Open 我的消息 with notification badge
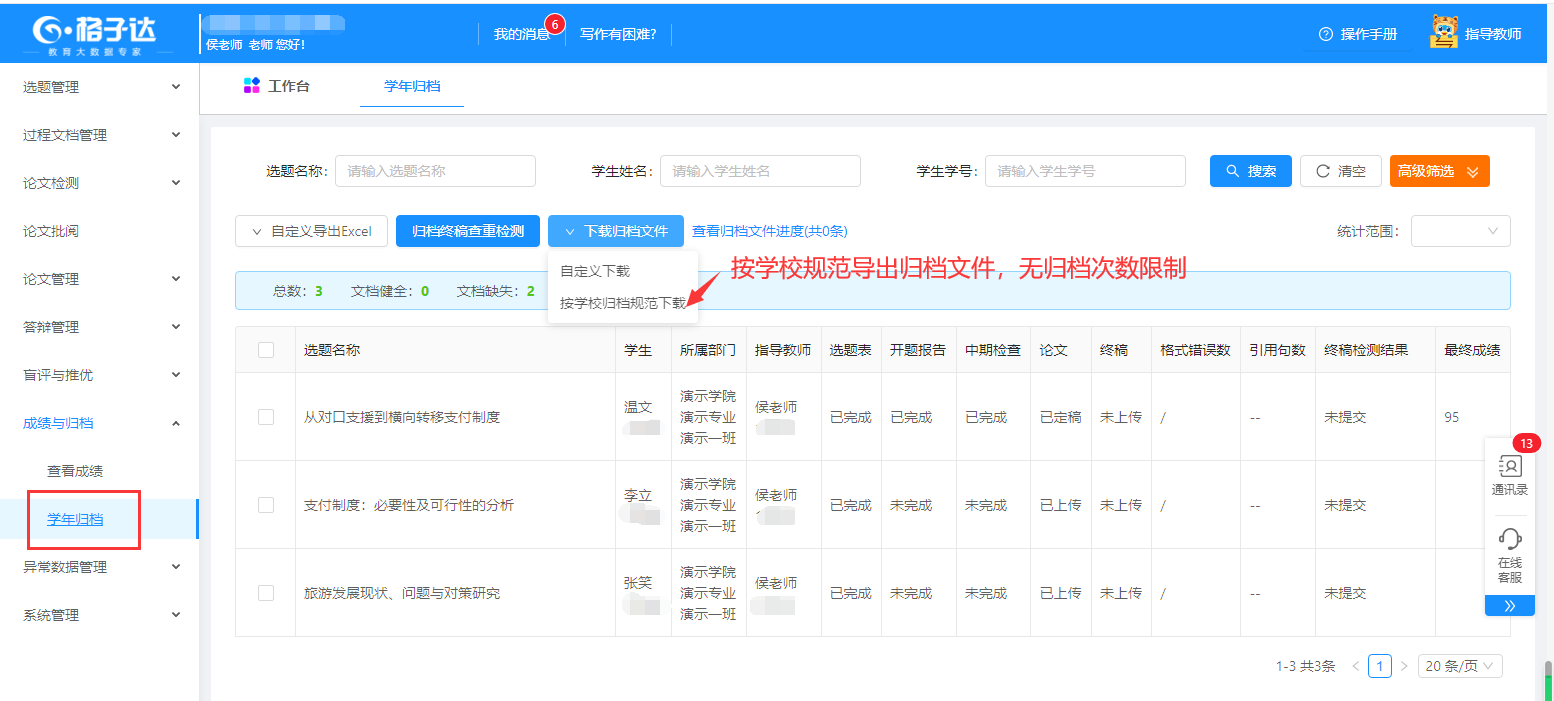 click(523, 34)
